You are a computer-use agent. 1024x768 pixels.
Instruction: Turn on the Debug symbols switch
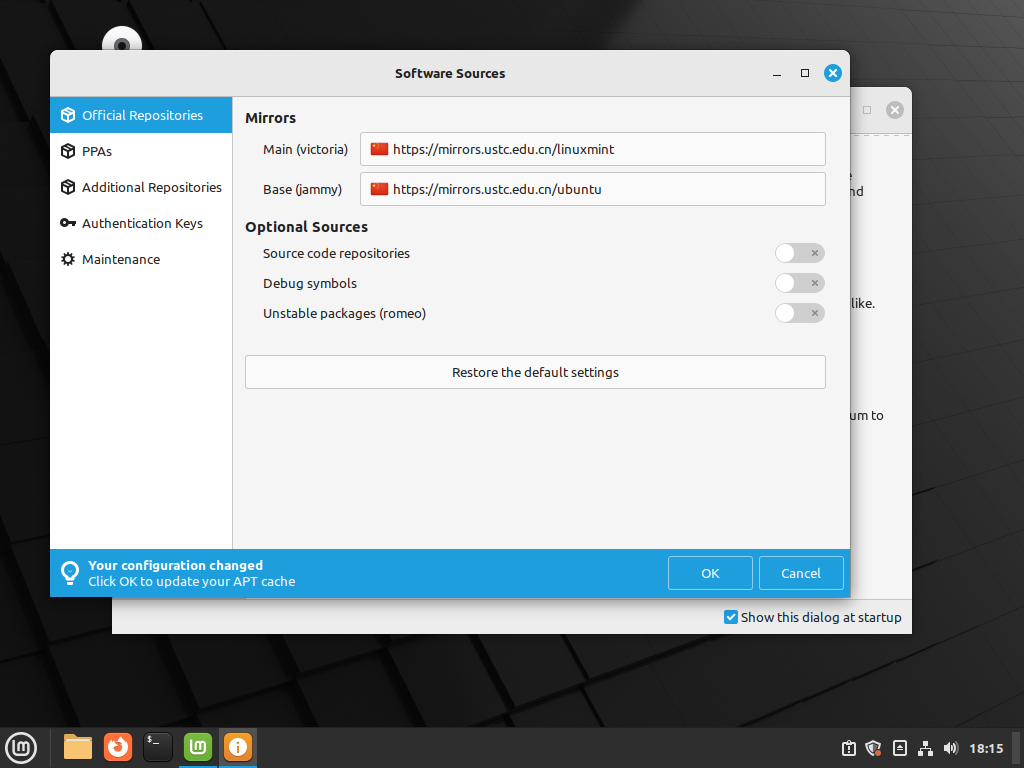(799, 283)
